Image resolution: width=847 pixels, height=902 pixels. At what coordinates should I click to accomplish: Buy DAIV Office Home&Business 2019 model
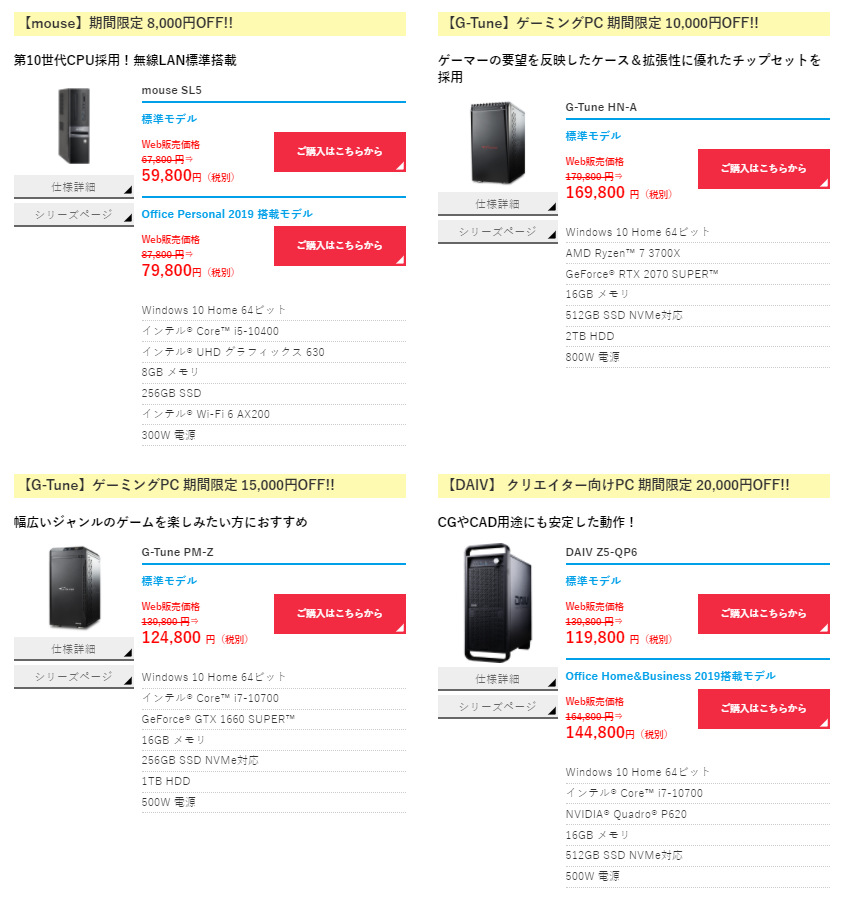point(764,709)
